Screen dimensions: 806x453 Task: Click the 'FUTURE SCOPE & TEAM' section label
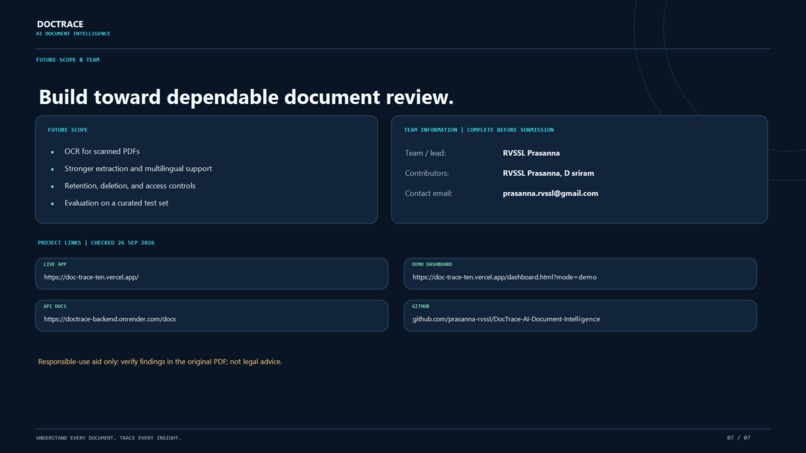tap(68, 60)
